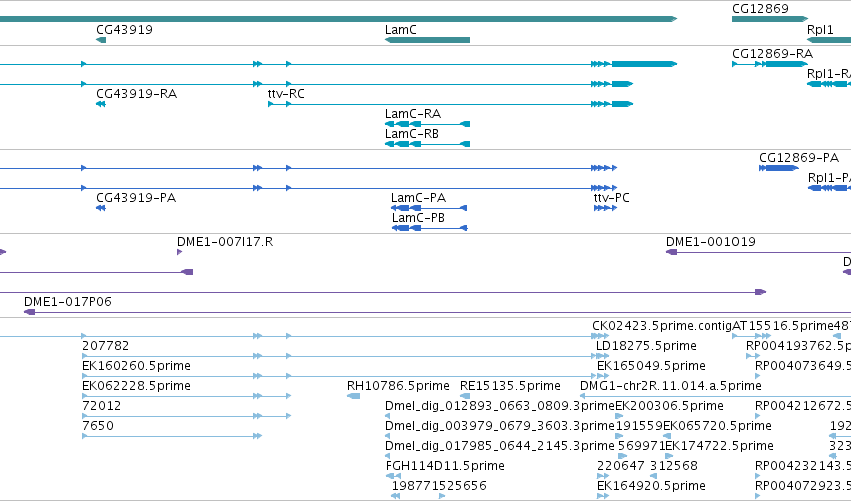Click EST EK160260.5prime
851x501 pixels.
[x=136, y=366]
